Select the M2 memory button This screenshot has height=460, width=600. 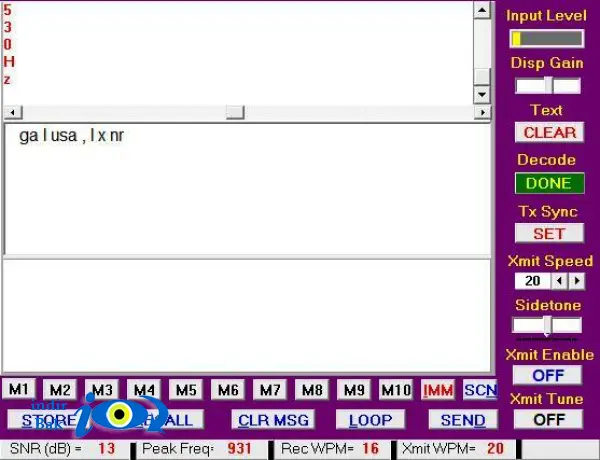click(60, 390)
